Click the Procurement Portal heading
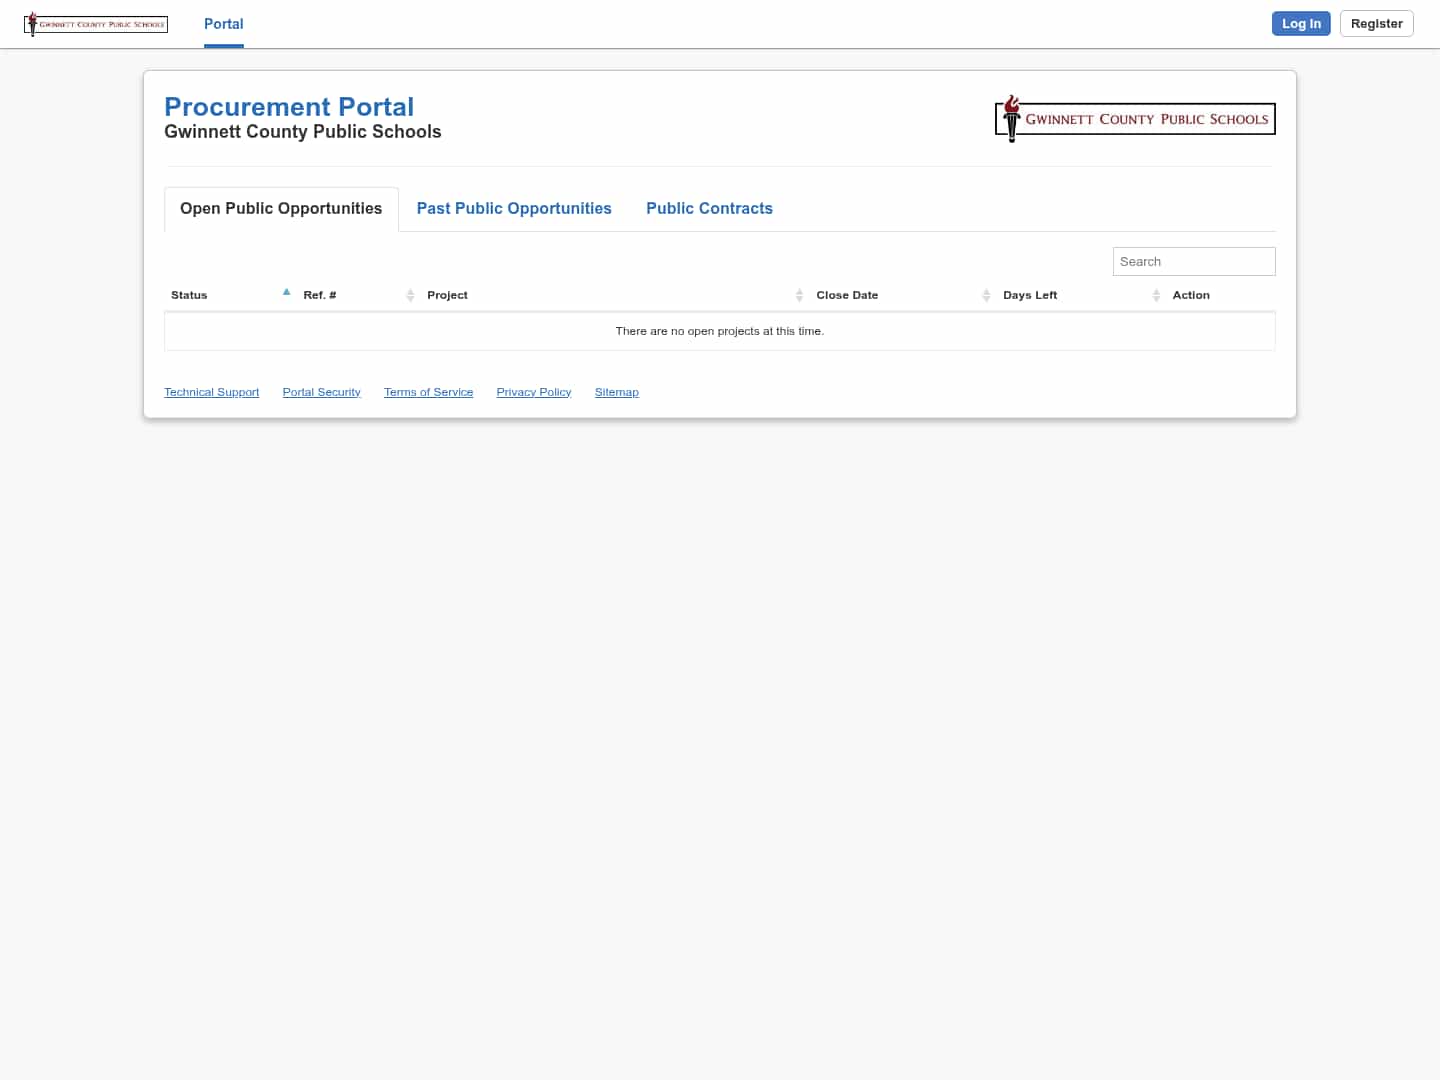Viewport: 1440px width, 1080px height. point(289,107)
